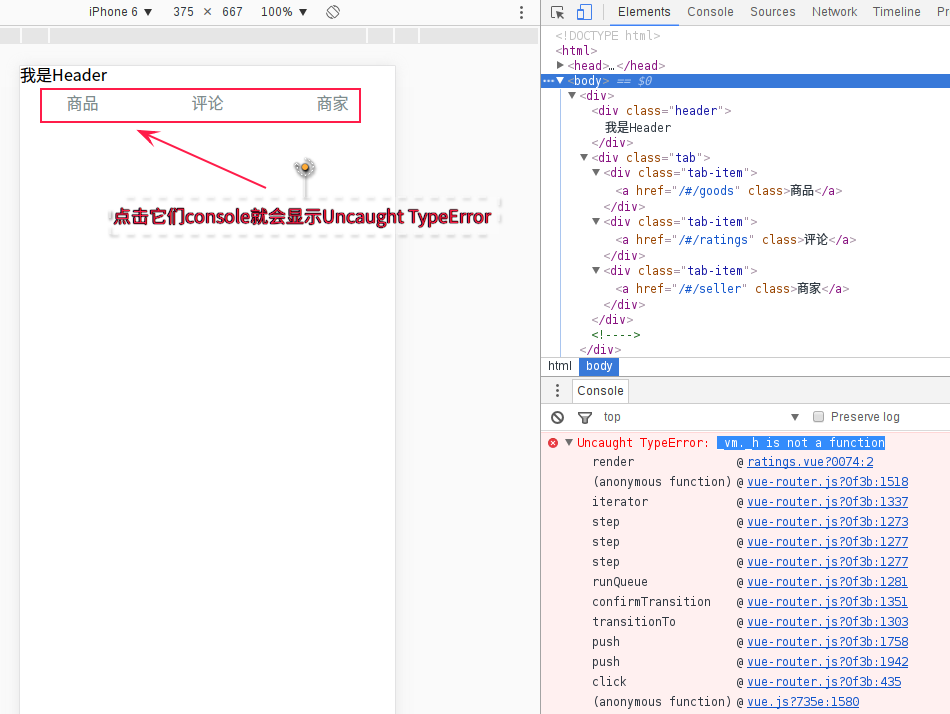Image resolution: width=950 pixels, height=714 pixels.
Task: Click the 我是Header text node in Elements
Action: 638,128
